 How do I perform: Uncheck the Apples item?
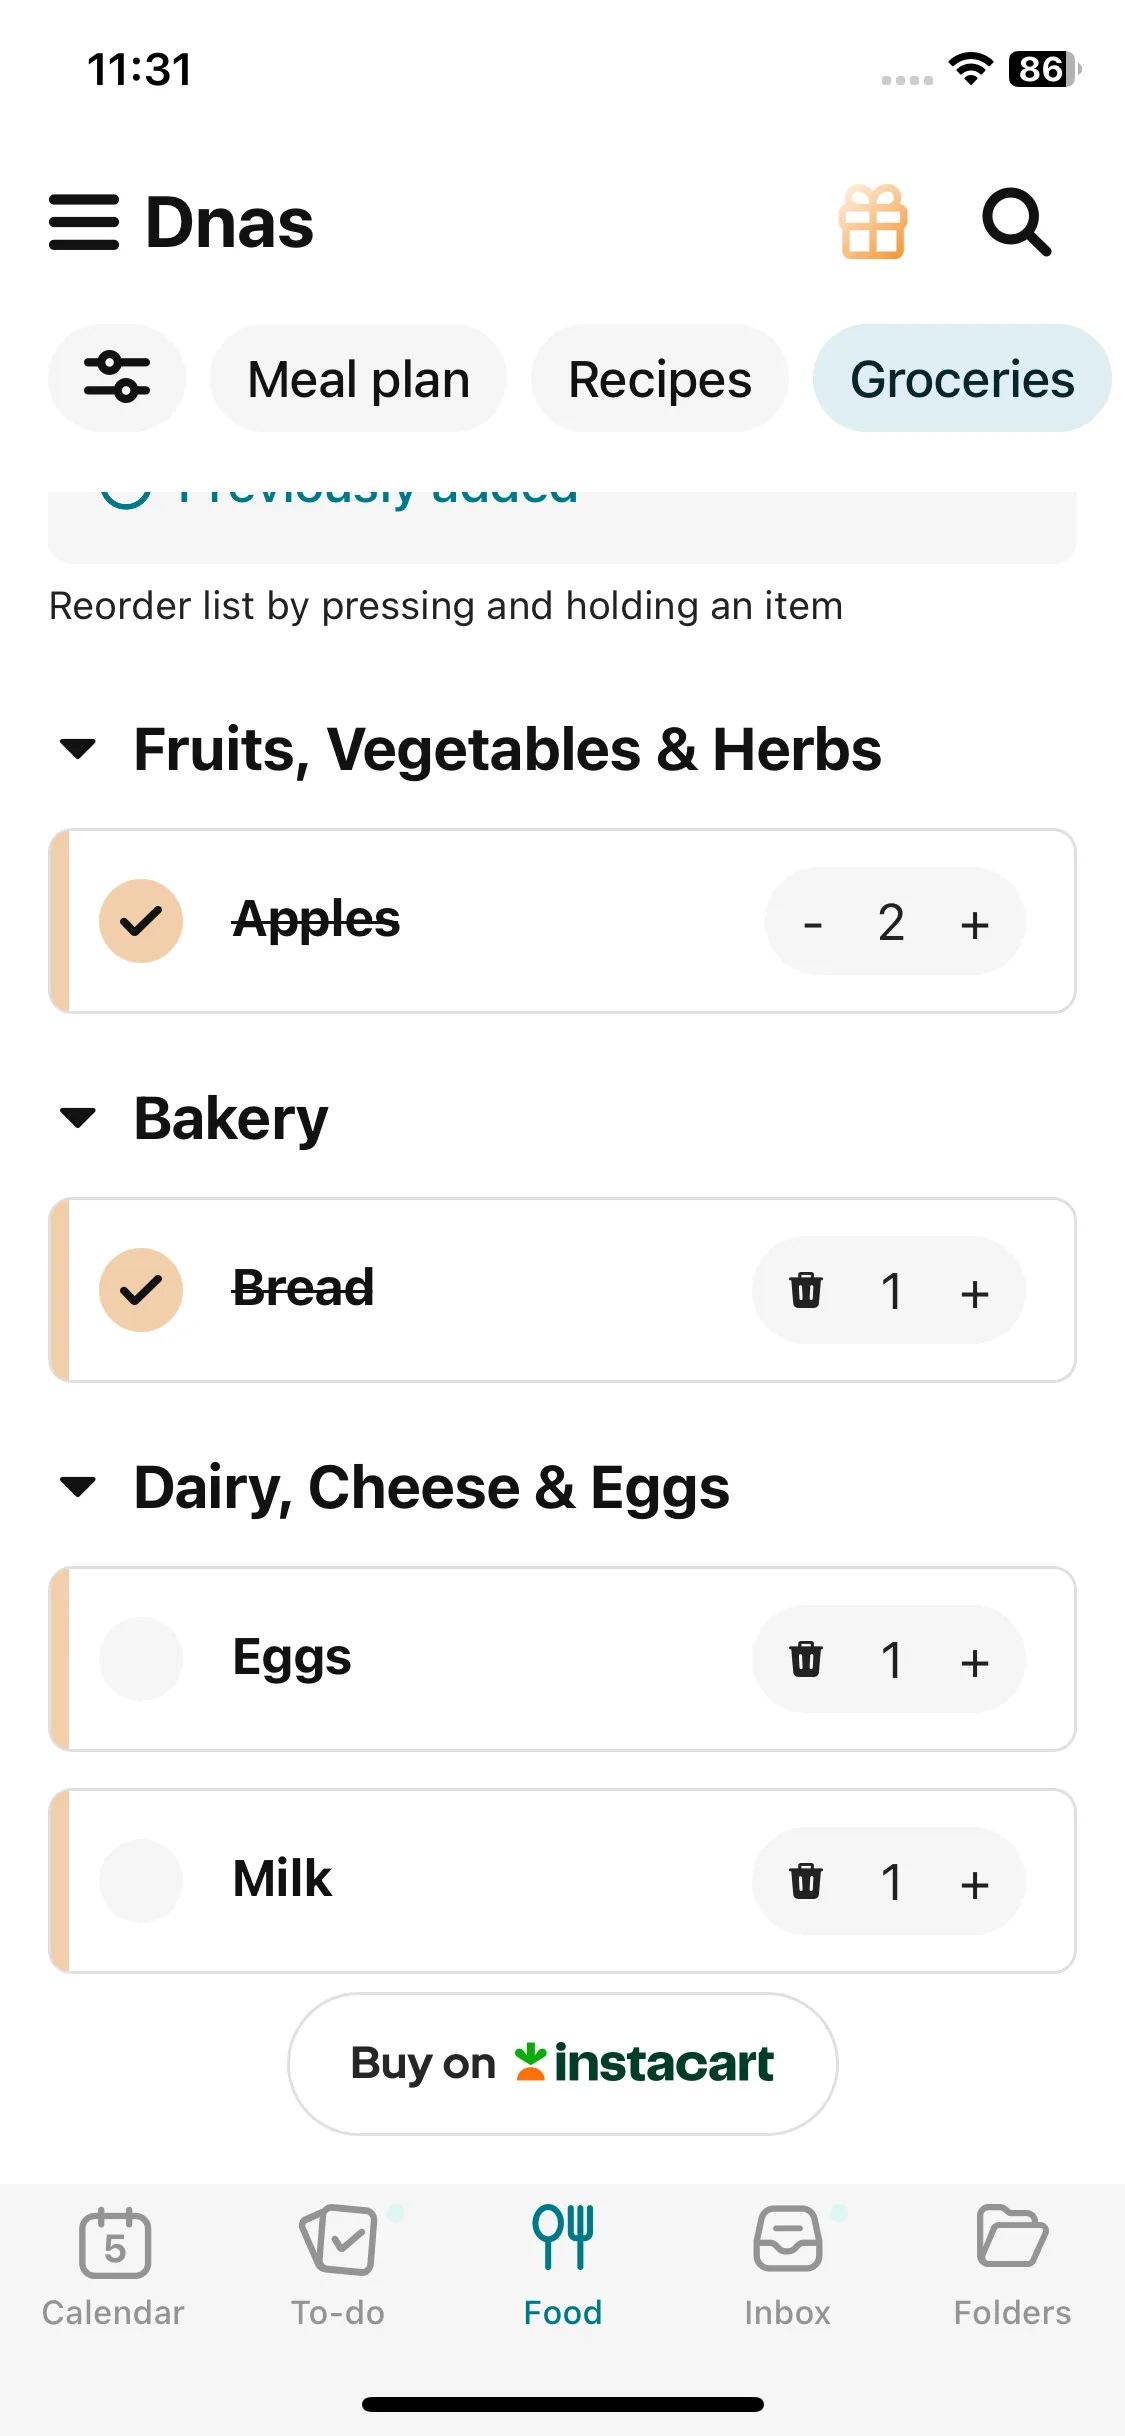pos(141,921)
